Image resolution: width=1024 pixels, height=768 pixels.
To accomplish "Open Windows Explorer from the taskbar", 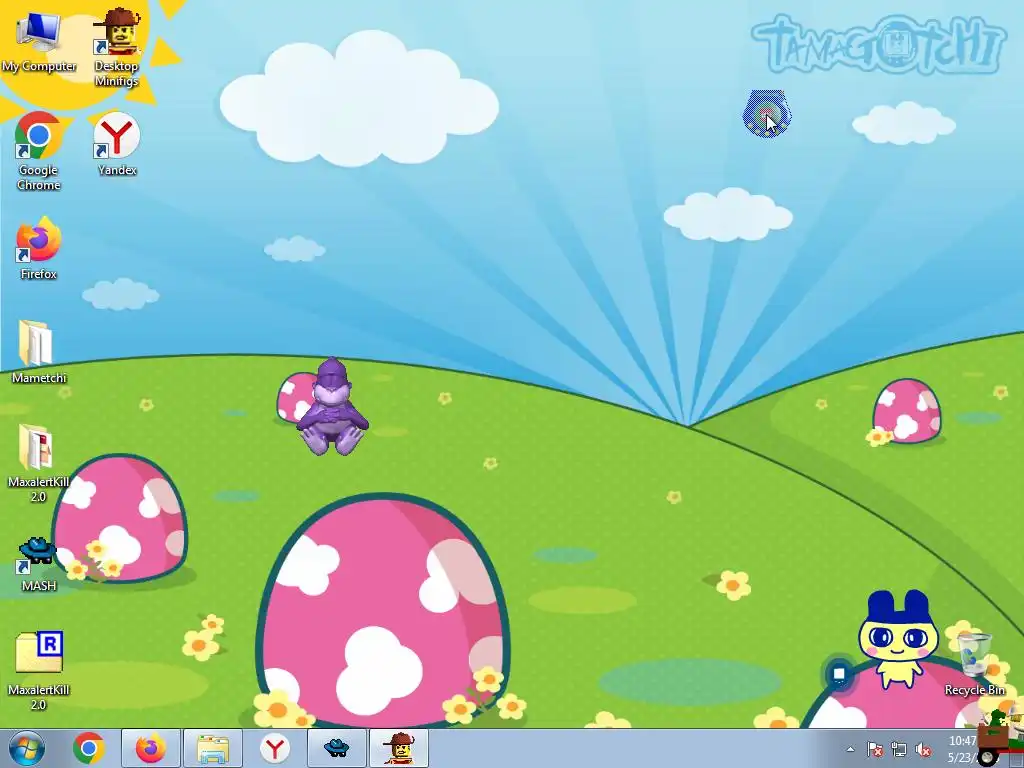I will 213,748.
